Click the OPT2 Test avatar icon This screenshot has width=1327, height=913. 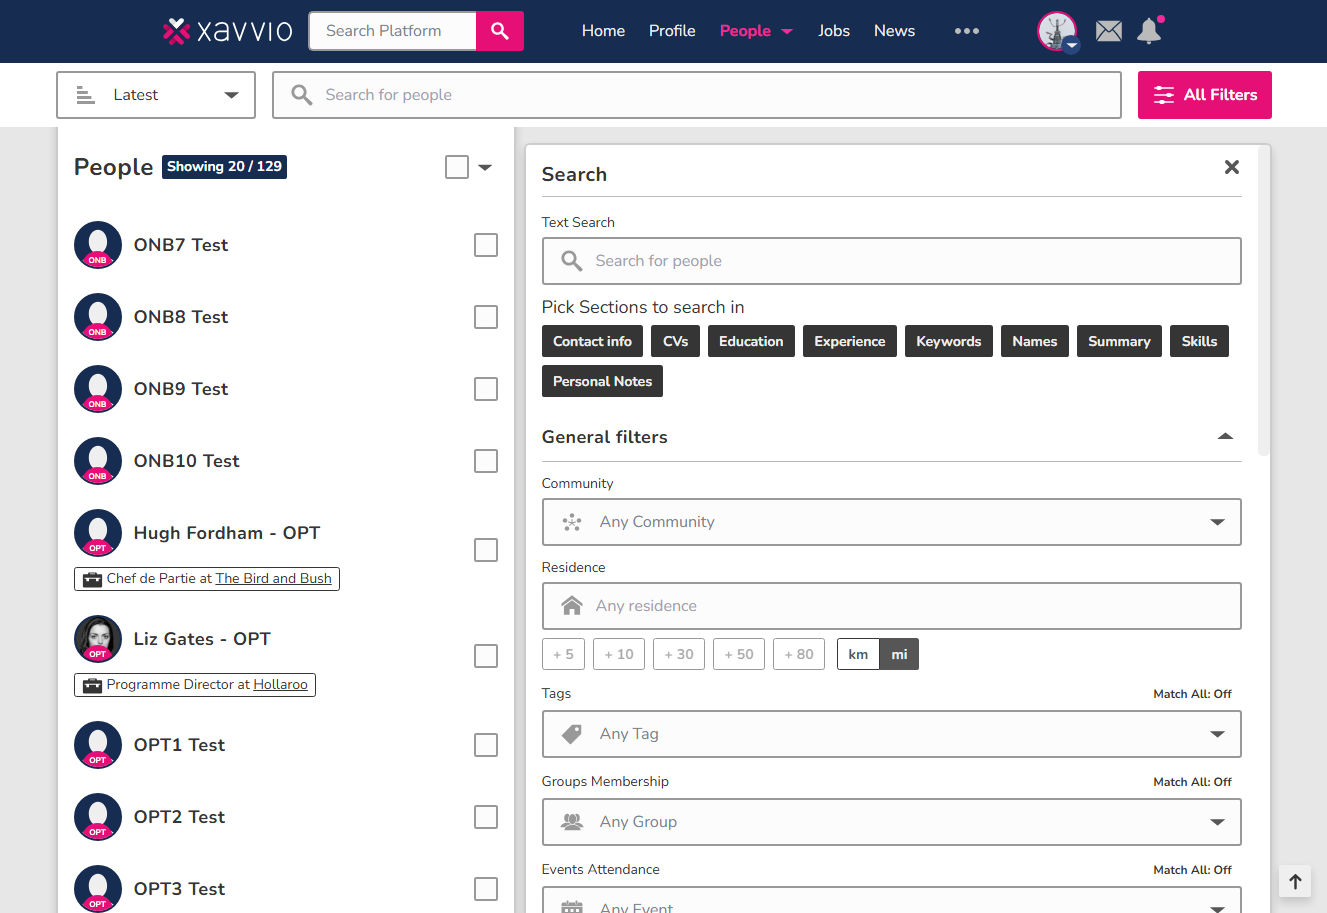pos(98,817)
